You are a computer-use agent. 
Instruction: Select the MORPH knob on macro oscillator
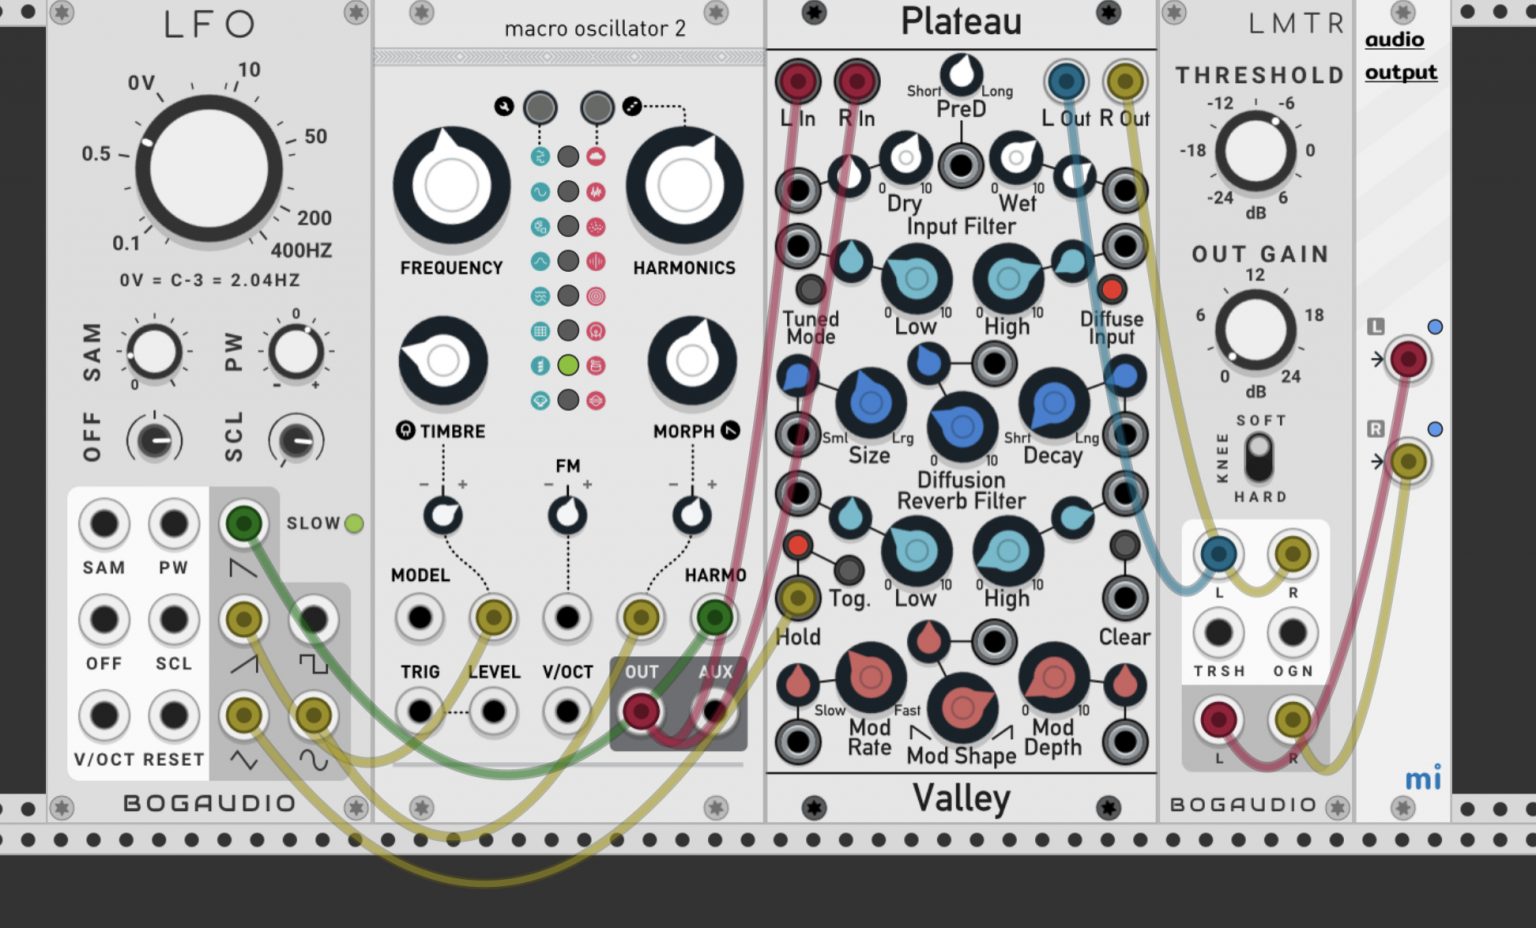pos(692,361)
